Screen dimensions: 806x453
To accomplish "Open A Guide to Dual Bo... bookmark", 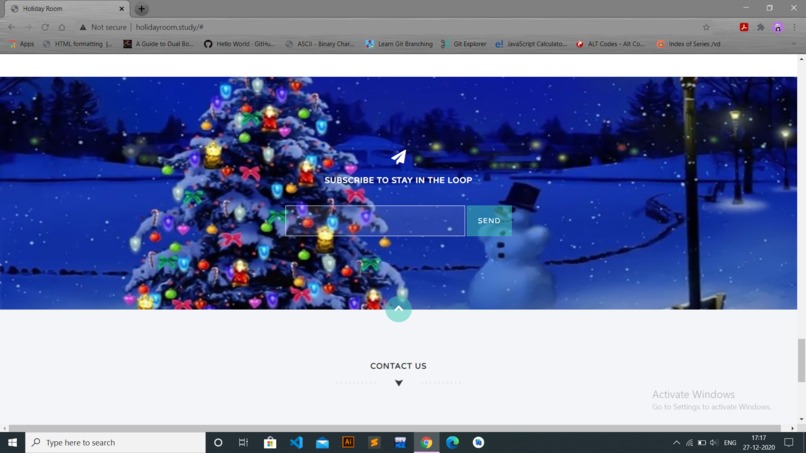I will (x=158, y=44).
